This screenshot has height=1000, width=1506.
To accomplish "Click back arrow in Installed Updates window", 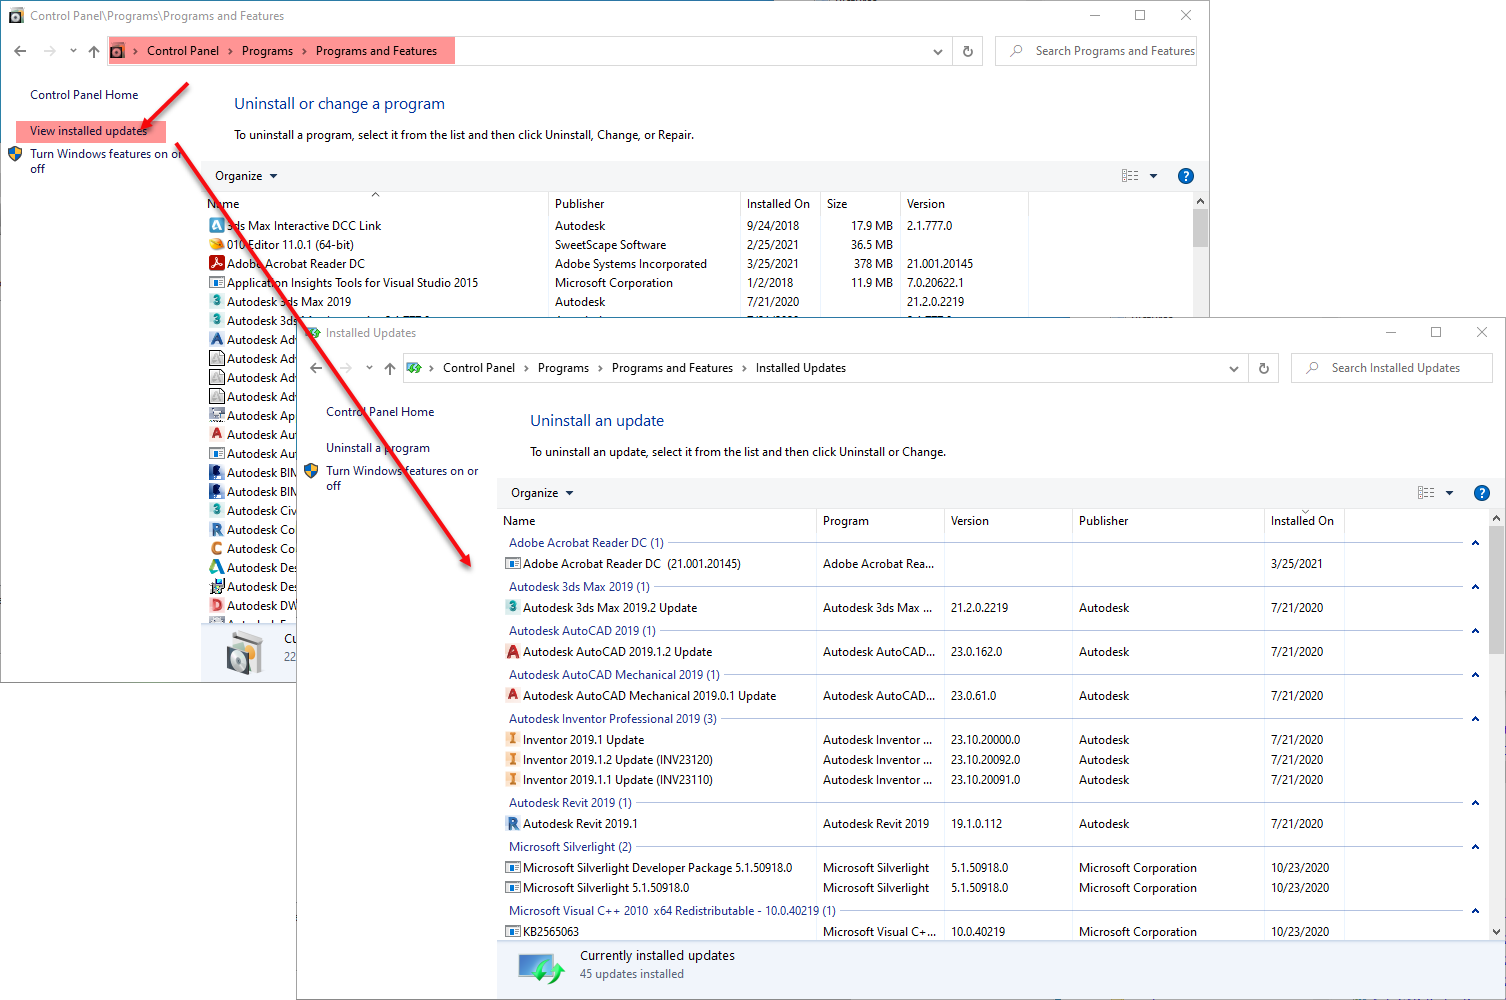I will tap(316, 368).
